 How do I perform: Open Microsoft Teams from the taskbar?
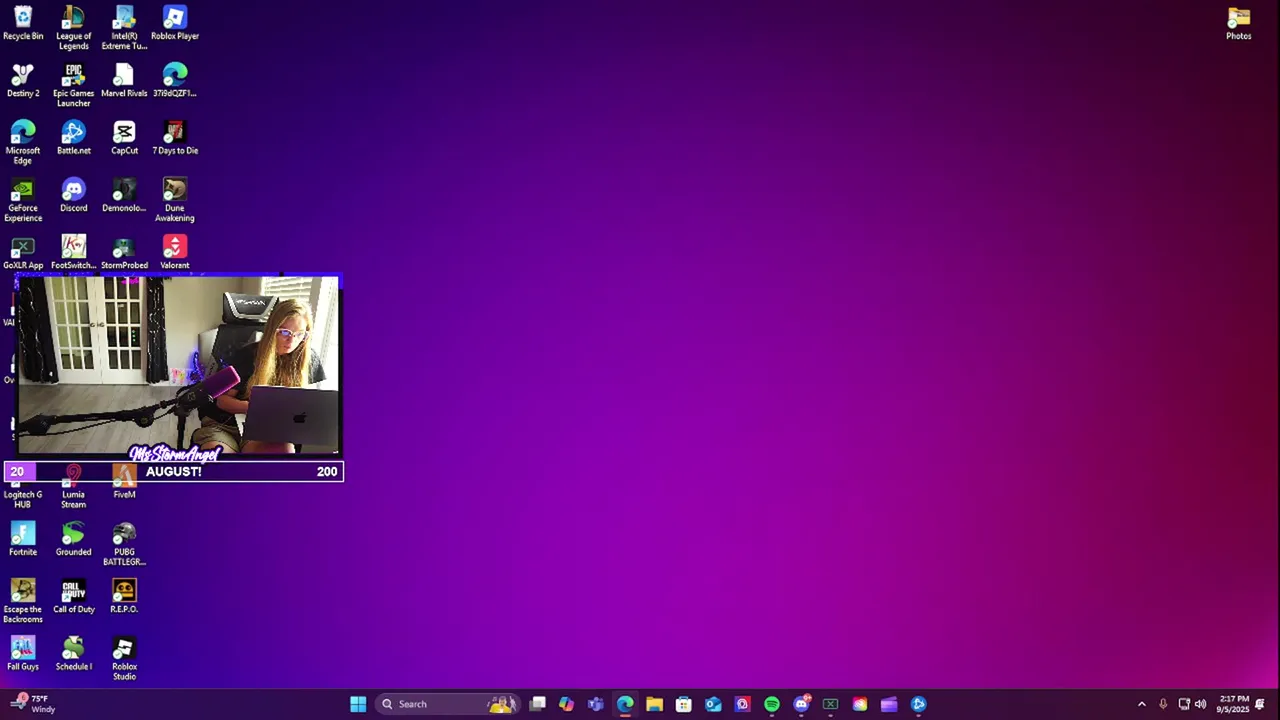596,704
